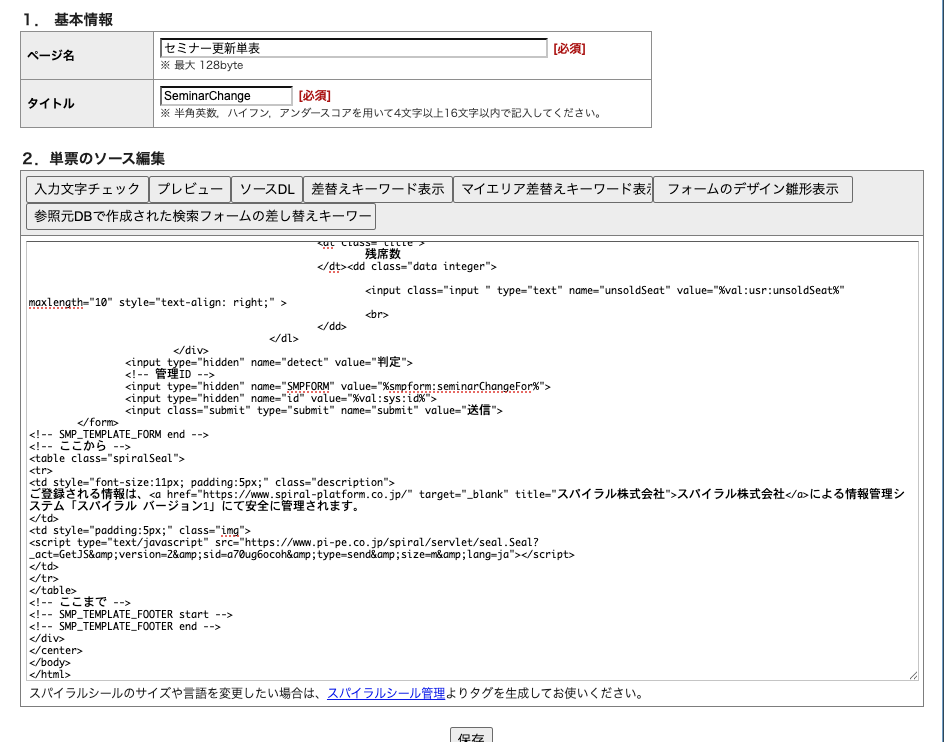Click the td class="description" code line

212,483
